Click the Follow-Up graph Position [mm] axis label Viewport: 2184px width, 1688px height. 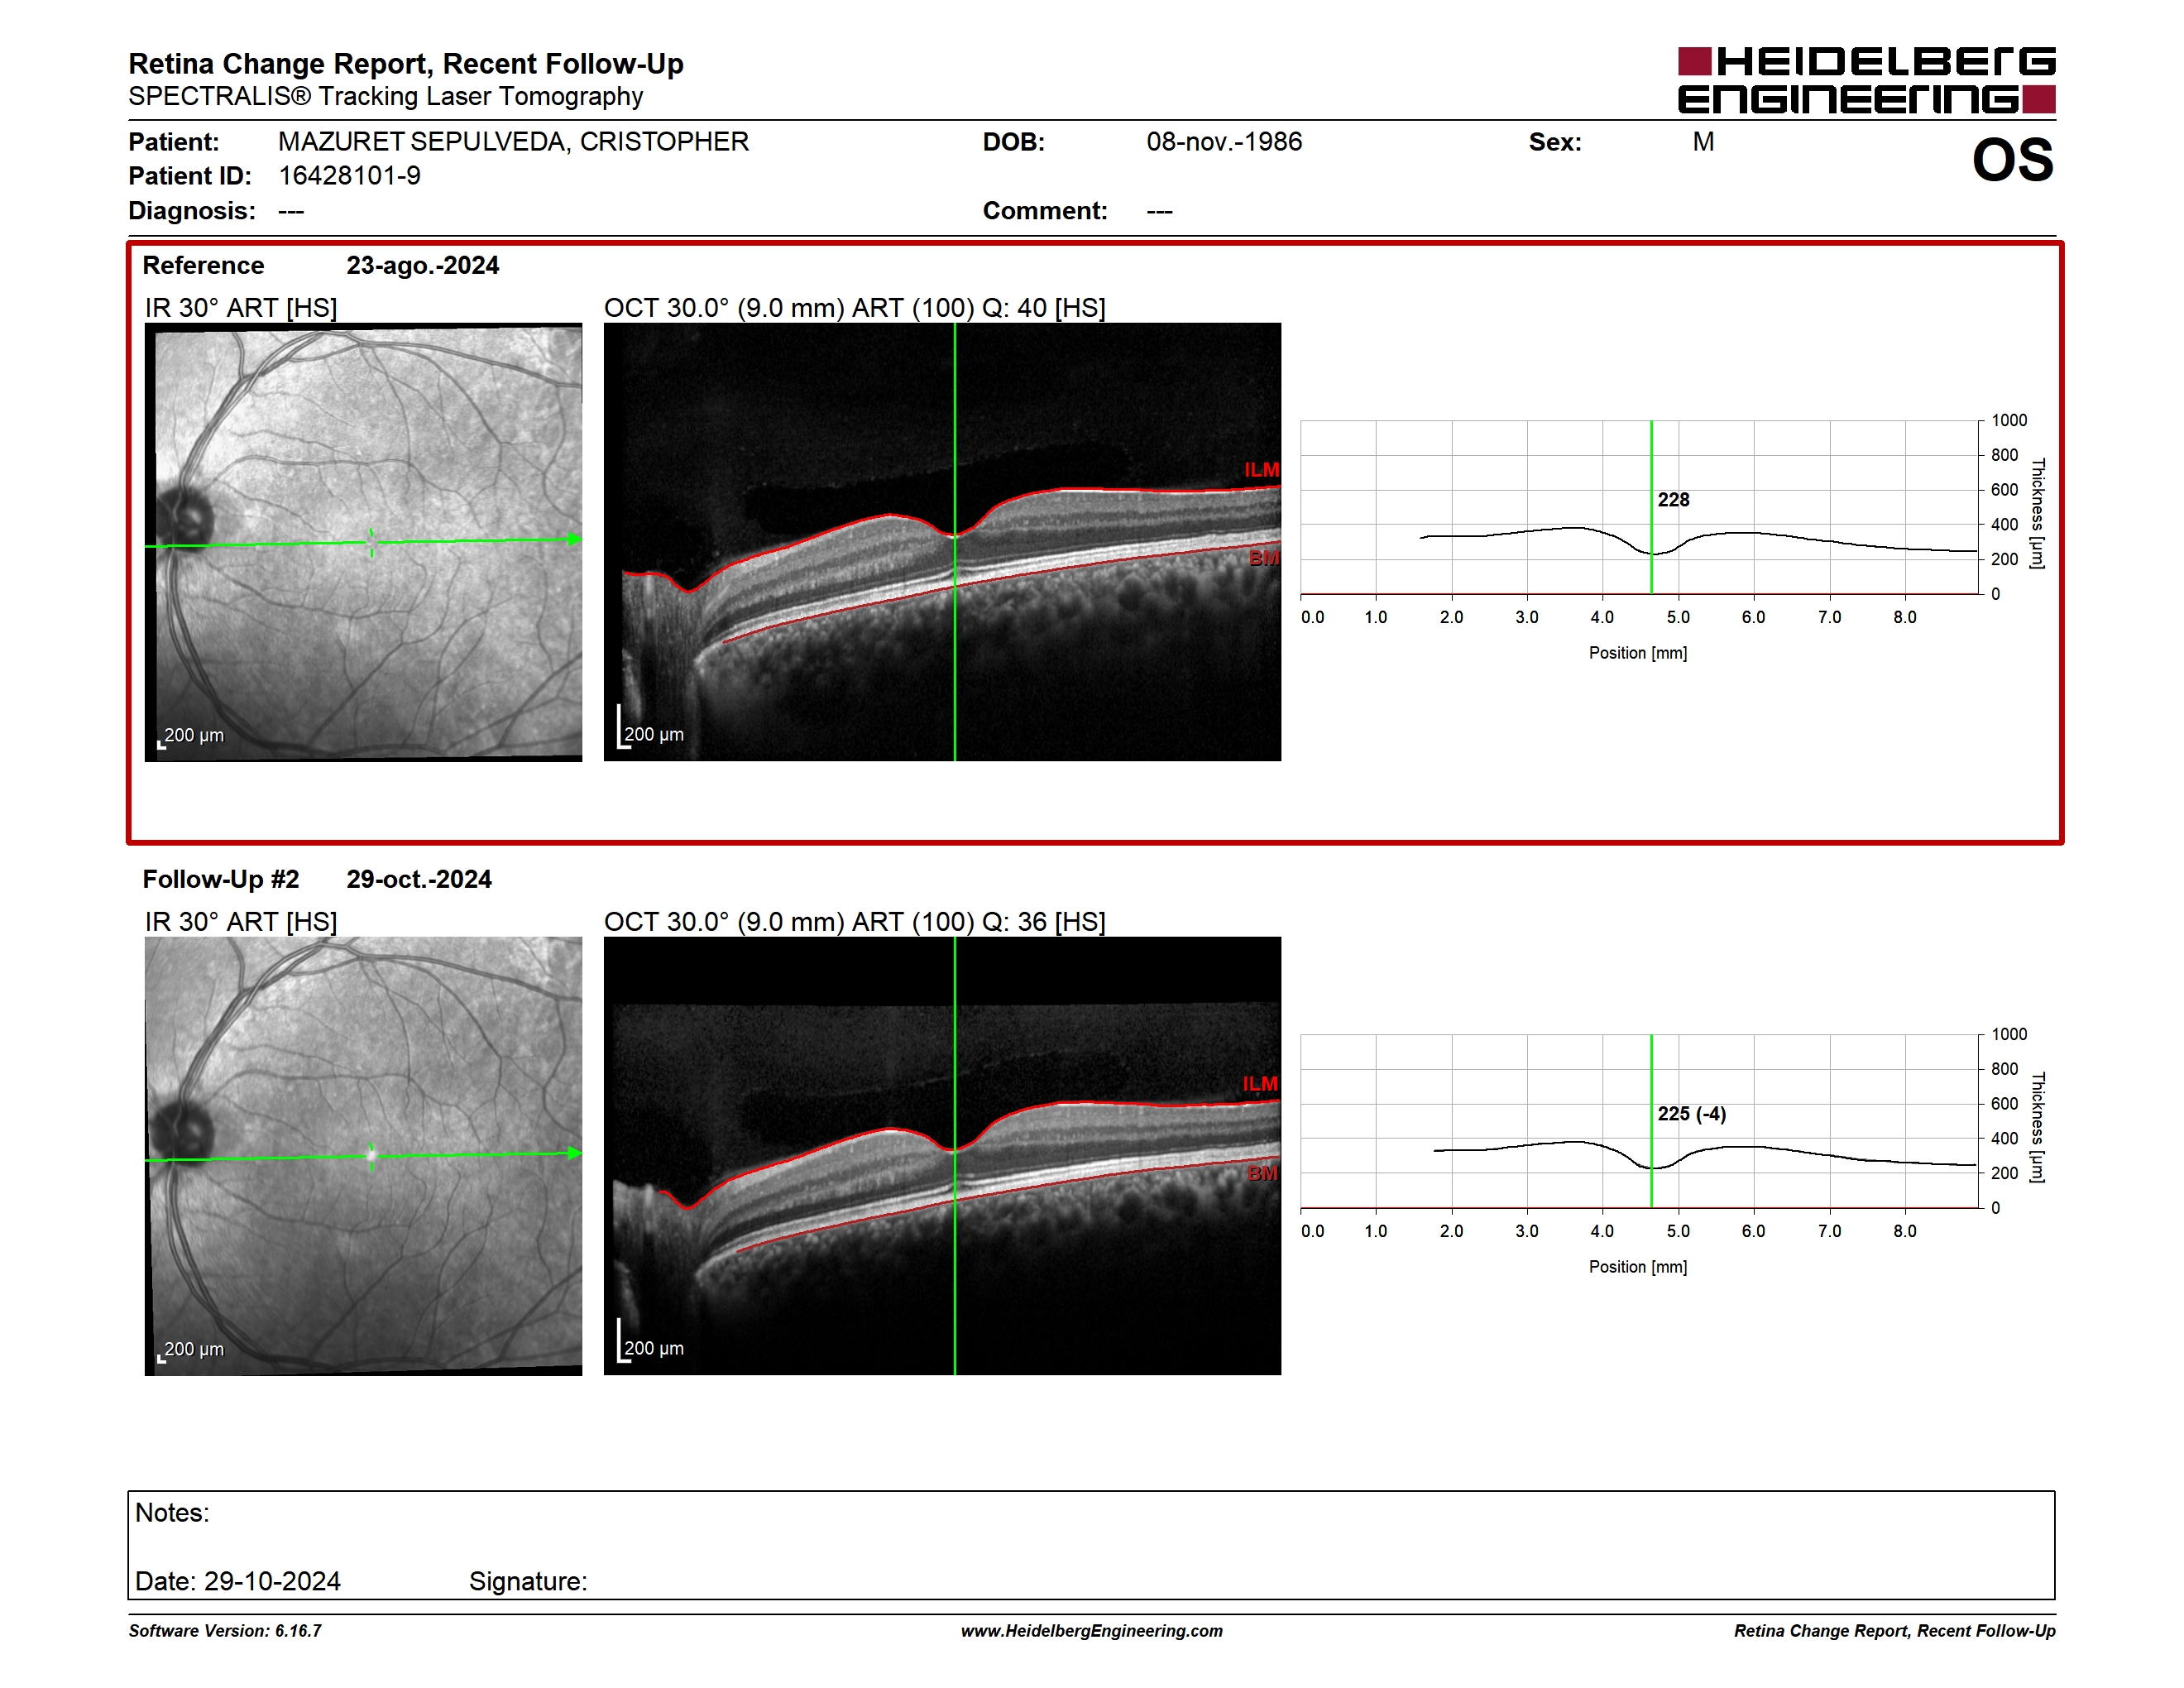point(1638,1267)
